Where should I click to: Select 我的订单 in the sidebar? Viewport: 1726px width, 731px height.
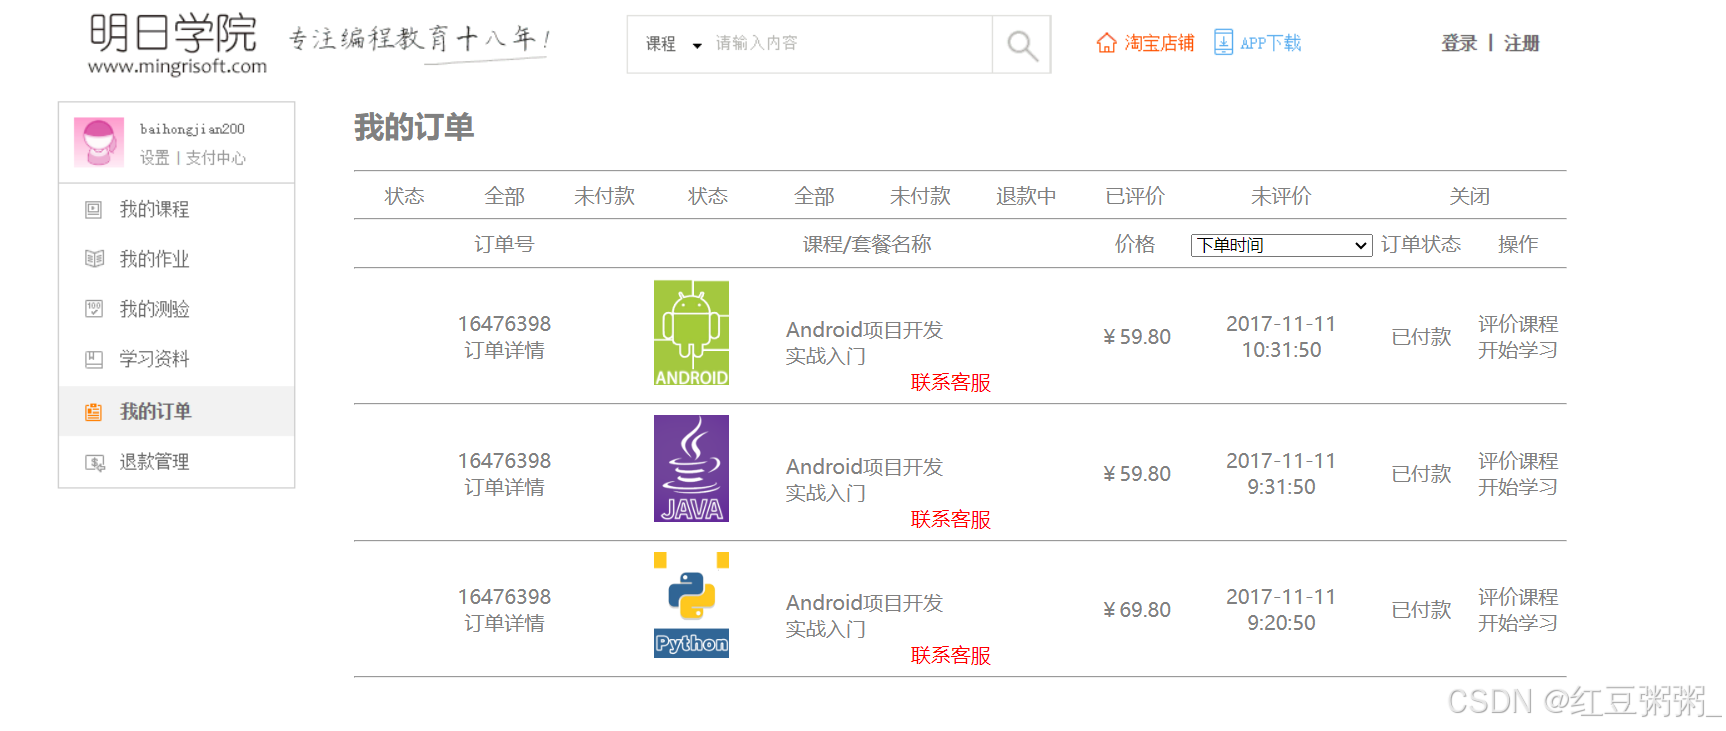tap(155, 411)
